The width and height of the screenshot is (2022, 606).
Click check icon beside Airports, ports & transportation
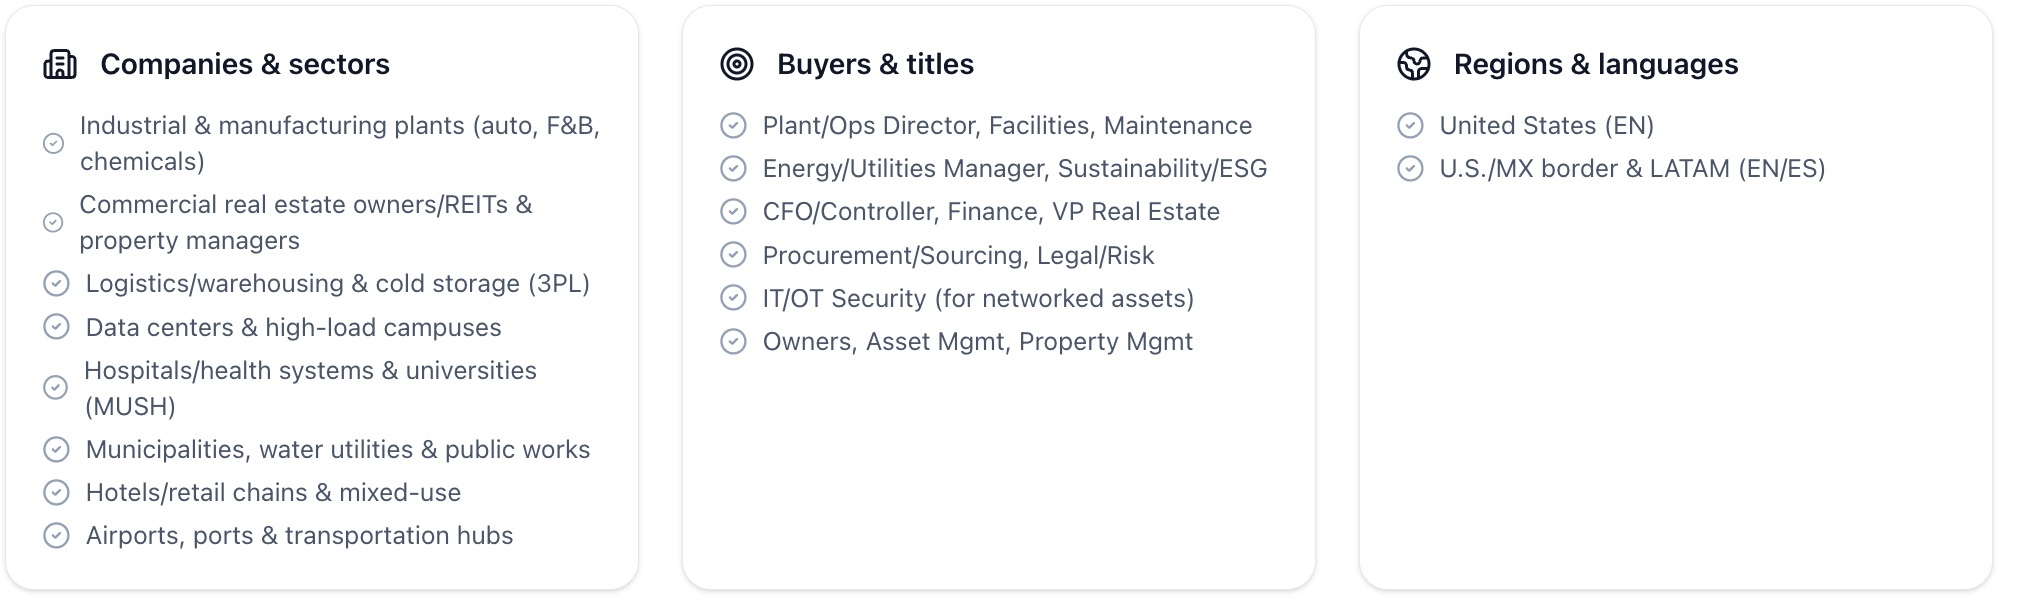(56, 536)
